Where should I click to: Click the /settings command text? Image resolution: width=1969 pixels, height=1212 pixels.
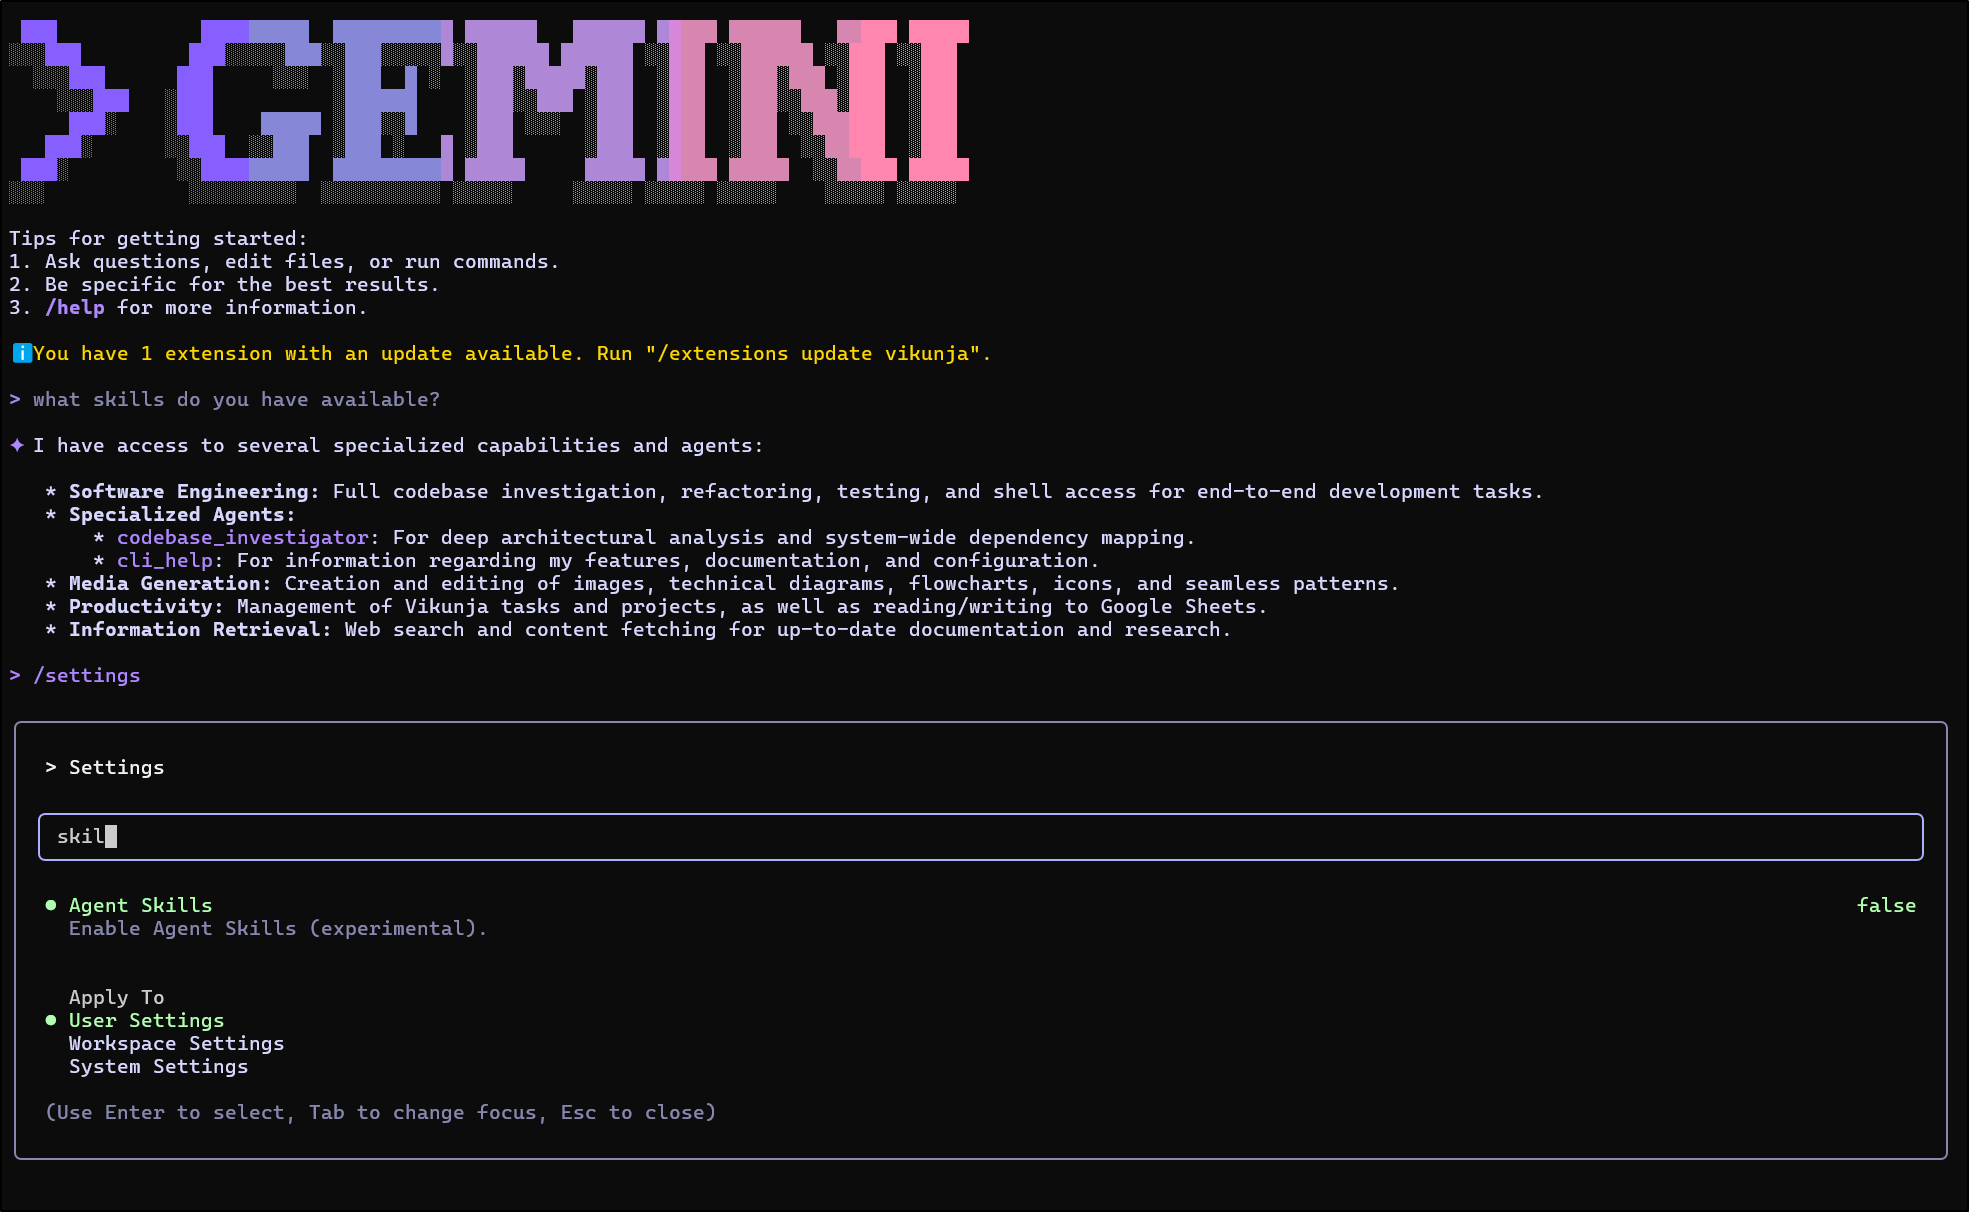click(x=87, y=675)
